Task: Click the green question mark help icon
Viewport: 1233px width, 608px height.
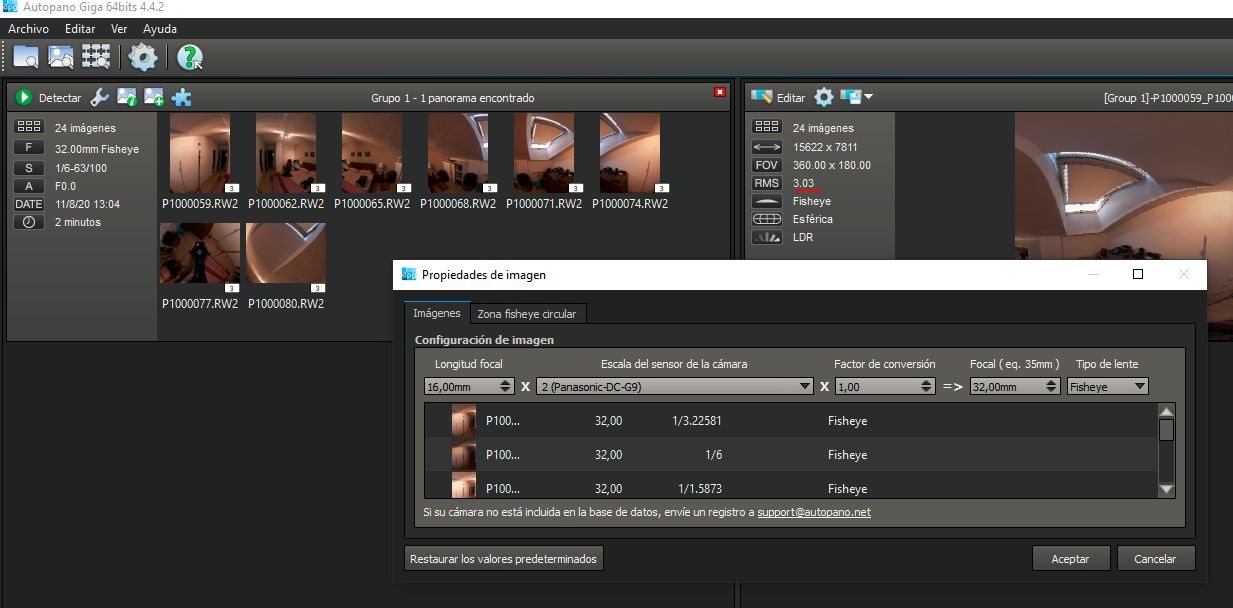Action: point(189,57)
